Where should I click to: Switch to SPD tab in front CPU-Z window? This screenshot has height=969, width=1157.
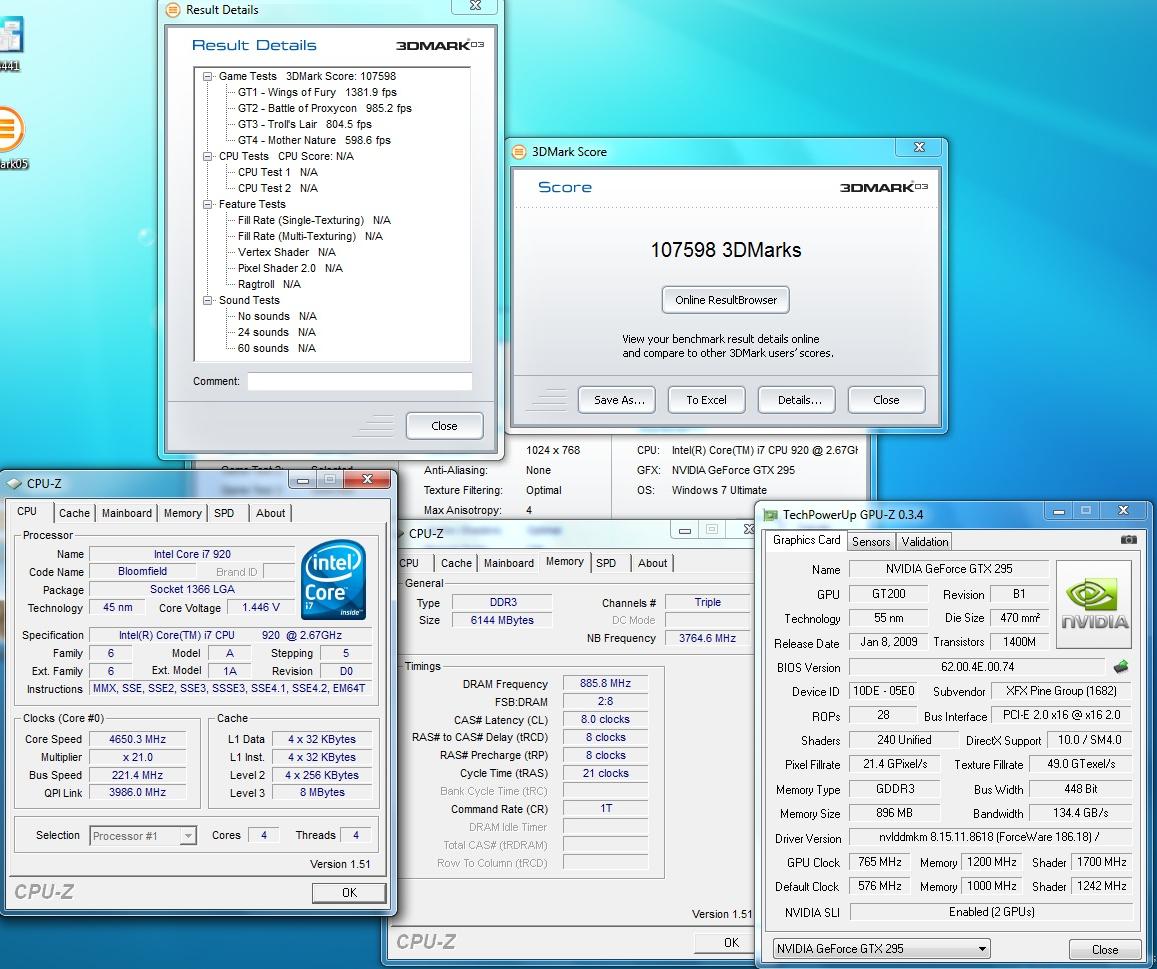pyautogui.click(x=224, y=513)
